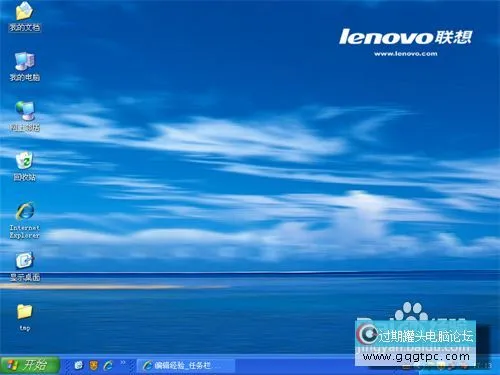The width and height of the screenshot is (500, 375).
Task: Click the orange shield quick launch icon
Action: 94,366
